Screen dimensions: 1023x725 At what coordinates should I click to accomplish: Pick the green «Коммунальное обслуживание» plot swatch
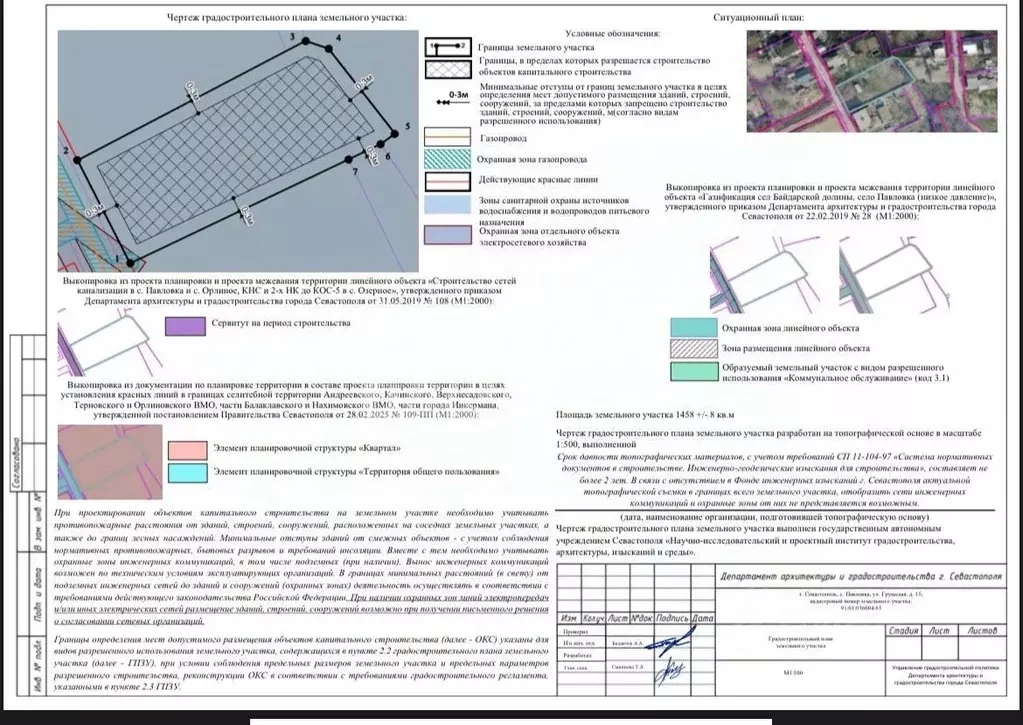694,371
